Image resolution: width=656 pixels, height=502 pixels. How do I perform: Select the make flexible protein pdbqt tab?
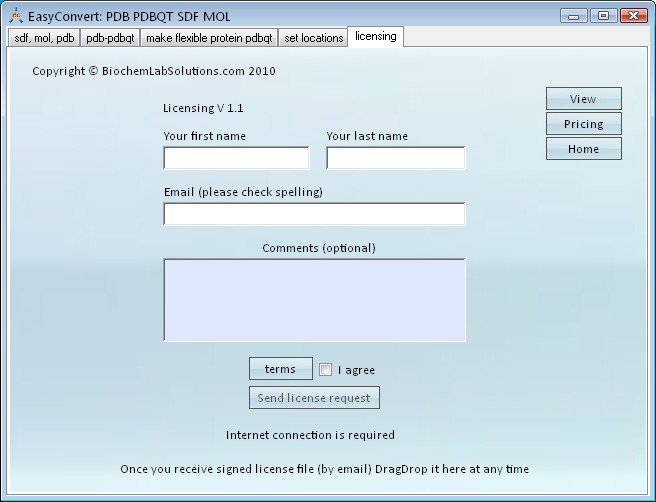(x=208, y=38)
